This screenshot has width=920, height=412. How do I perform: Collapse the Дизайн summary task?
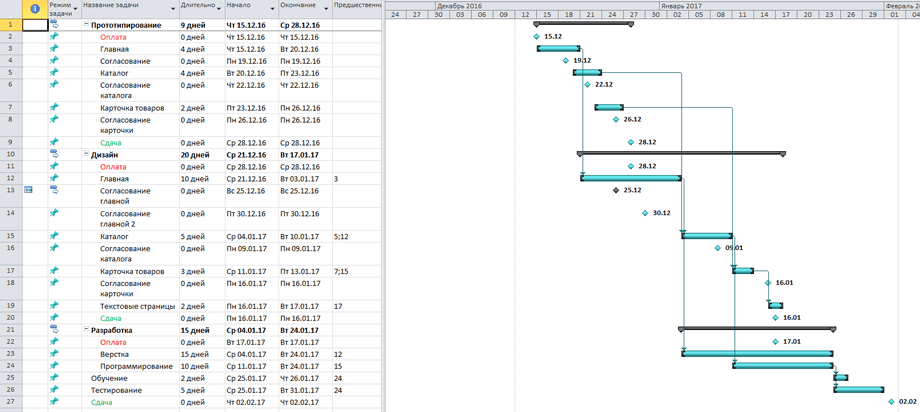(x=86, y=155)
